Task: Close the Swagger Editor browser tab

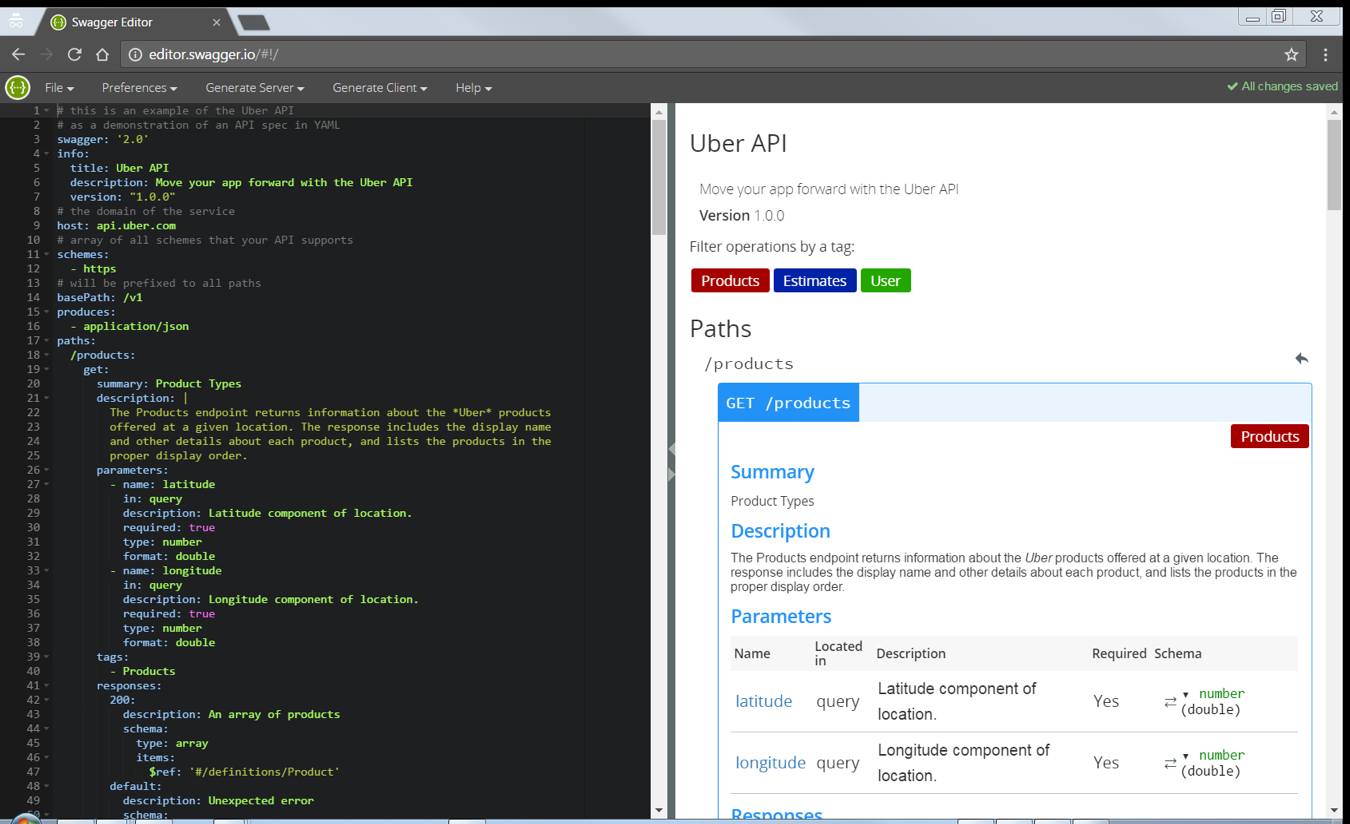Action: pyautogui.click(x=216, y=22)
